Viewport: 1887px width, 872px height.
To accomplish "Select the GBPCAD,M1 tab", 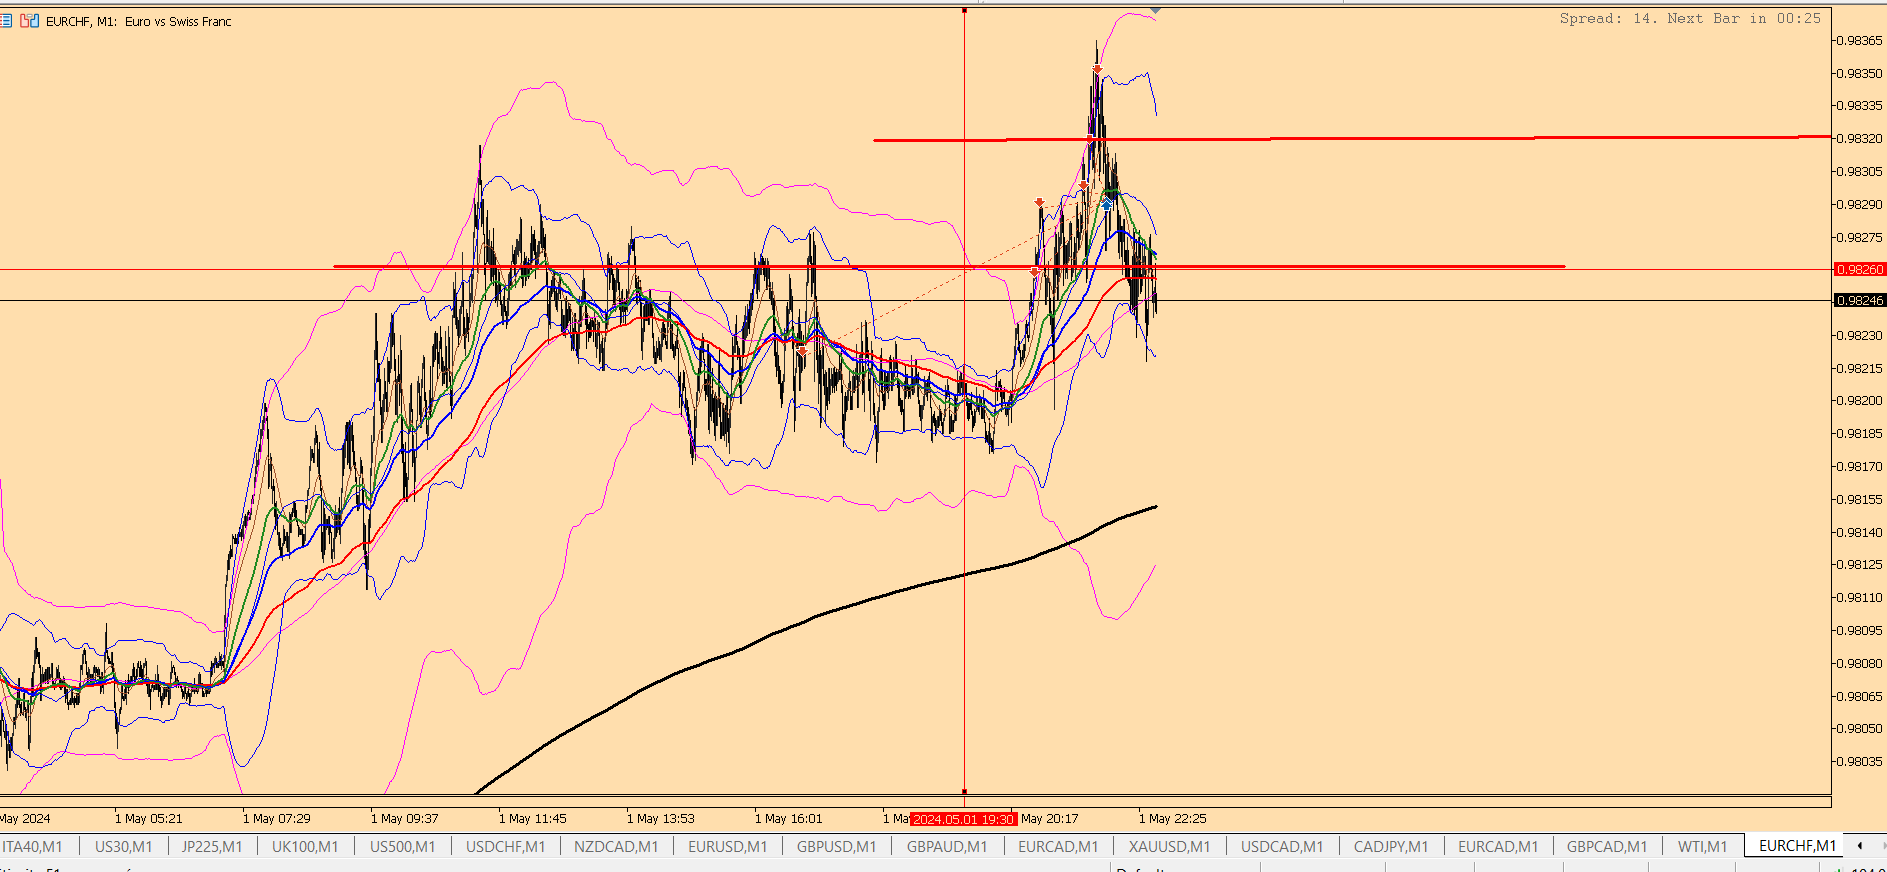I will 1606,846.
